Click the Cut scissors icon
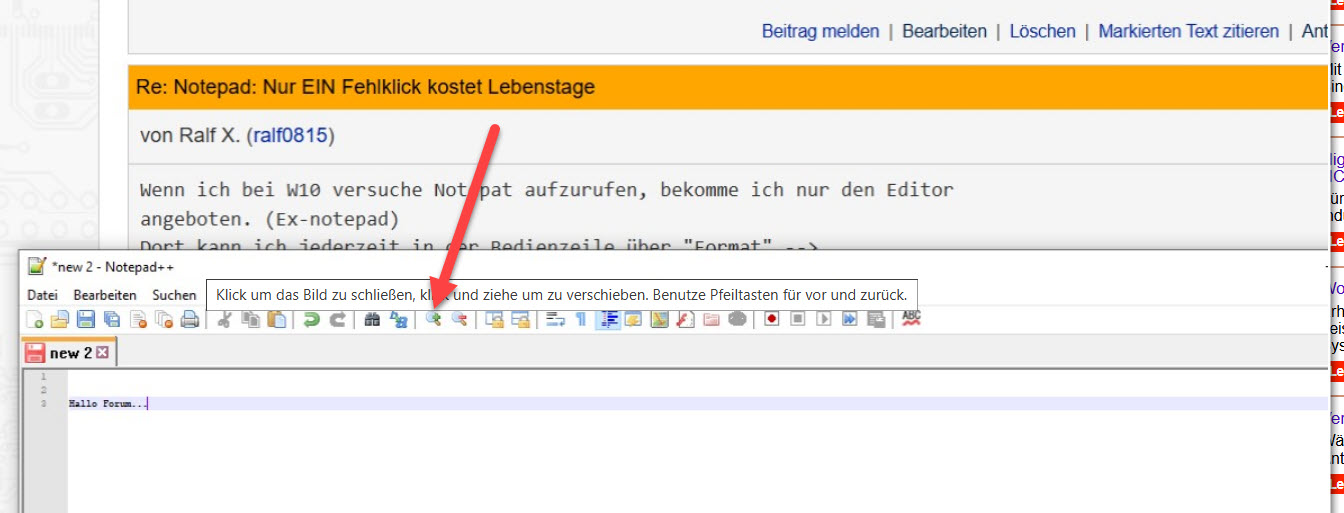 point(225,320)
